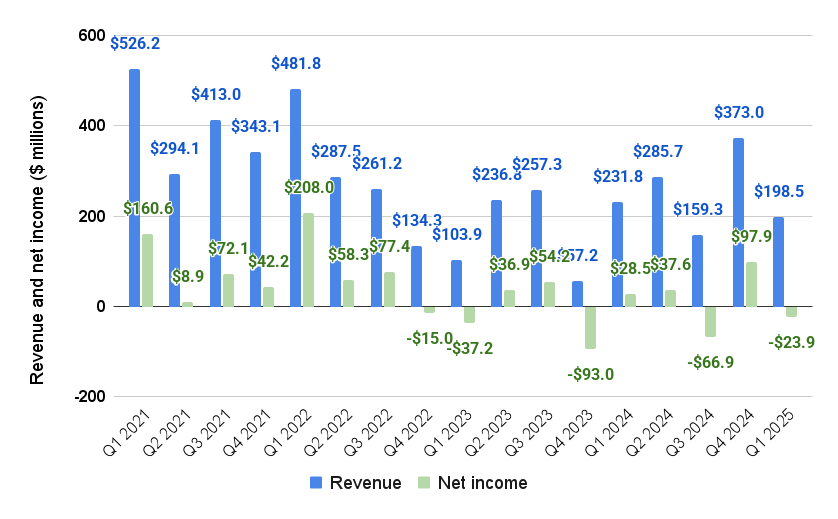Viewport: 838px width, 519px height.
Task: Click the -200 y-axis tick label
Action: pyautogui.click(x=89, y=396)
